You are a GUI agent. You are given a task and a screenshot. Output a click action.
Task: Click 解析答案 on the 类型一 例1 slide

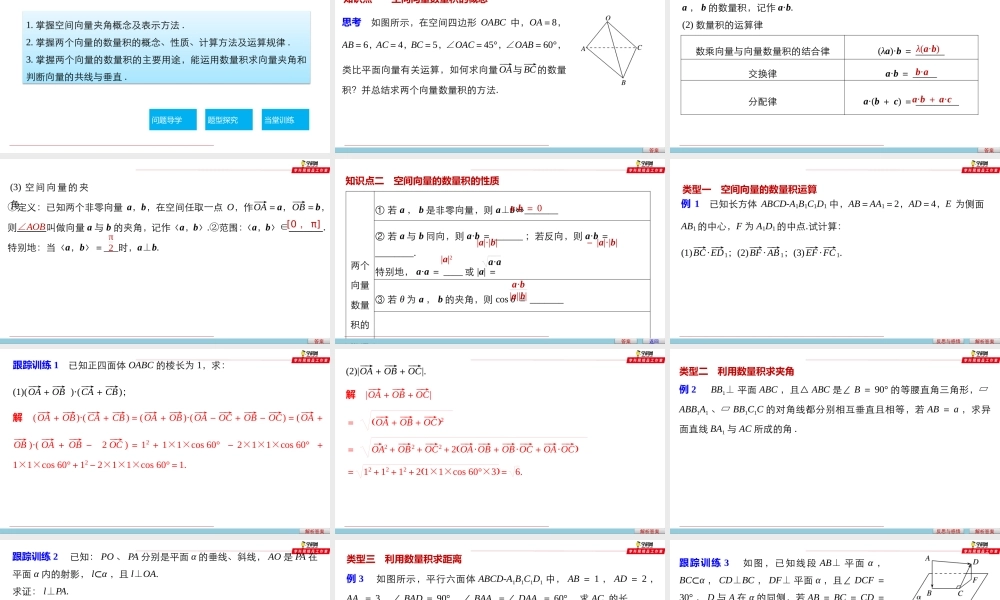[983, 341]
